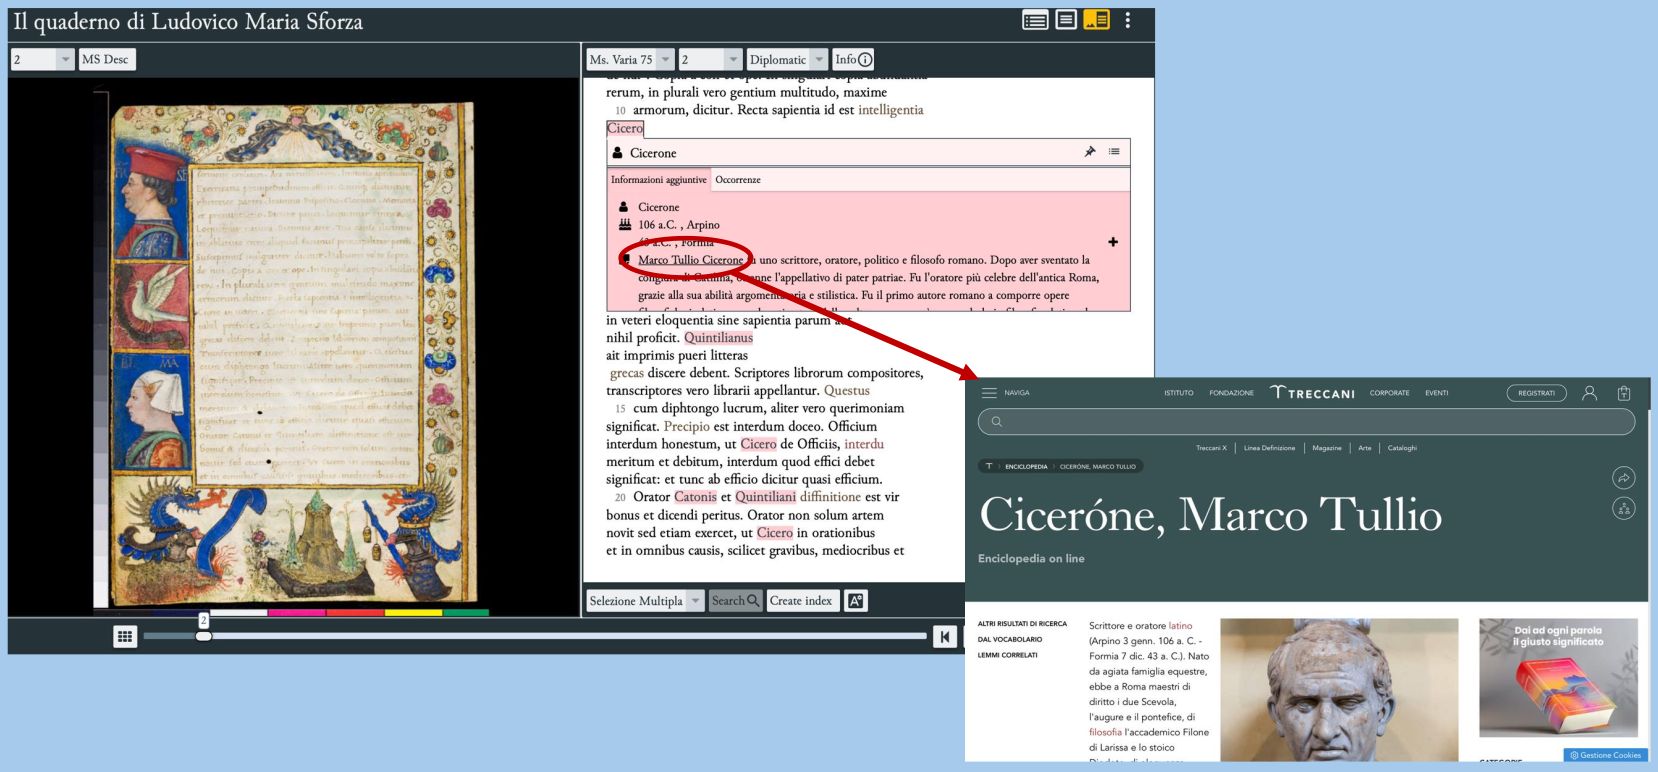This screenshot has width=1658, height=772.
Task: Click the breadcrumb home T icon
Action: [989, 466]
